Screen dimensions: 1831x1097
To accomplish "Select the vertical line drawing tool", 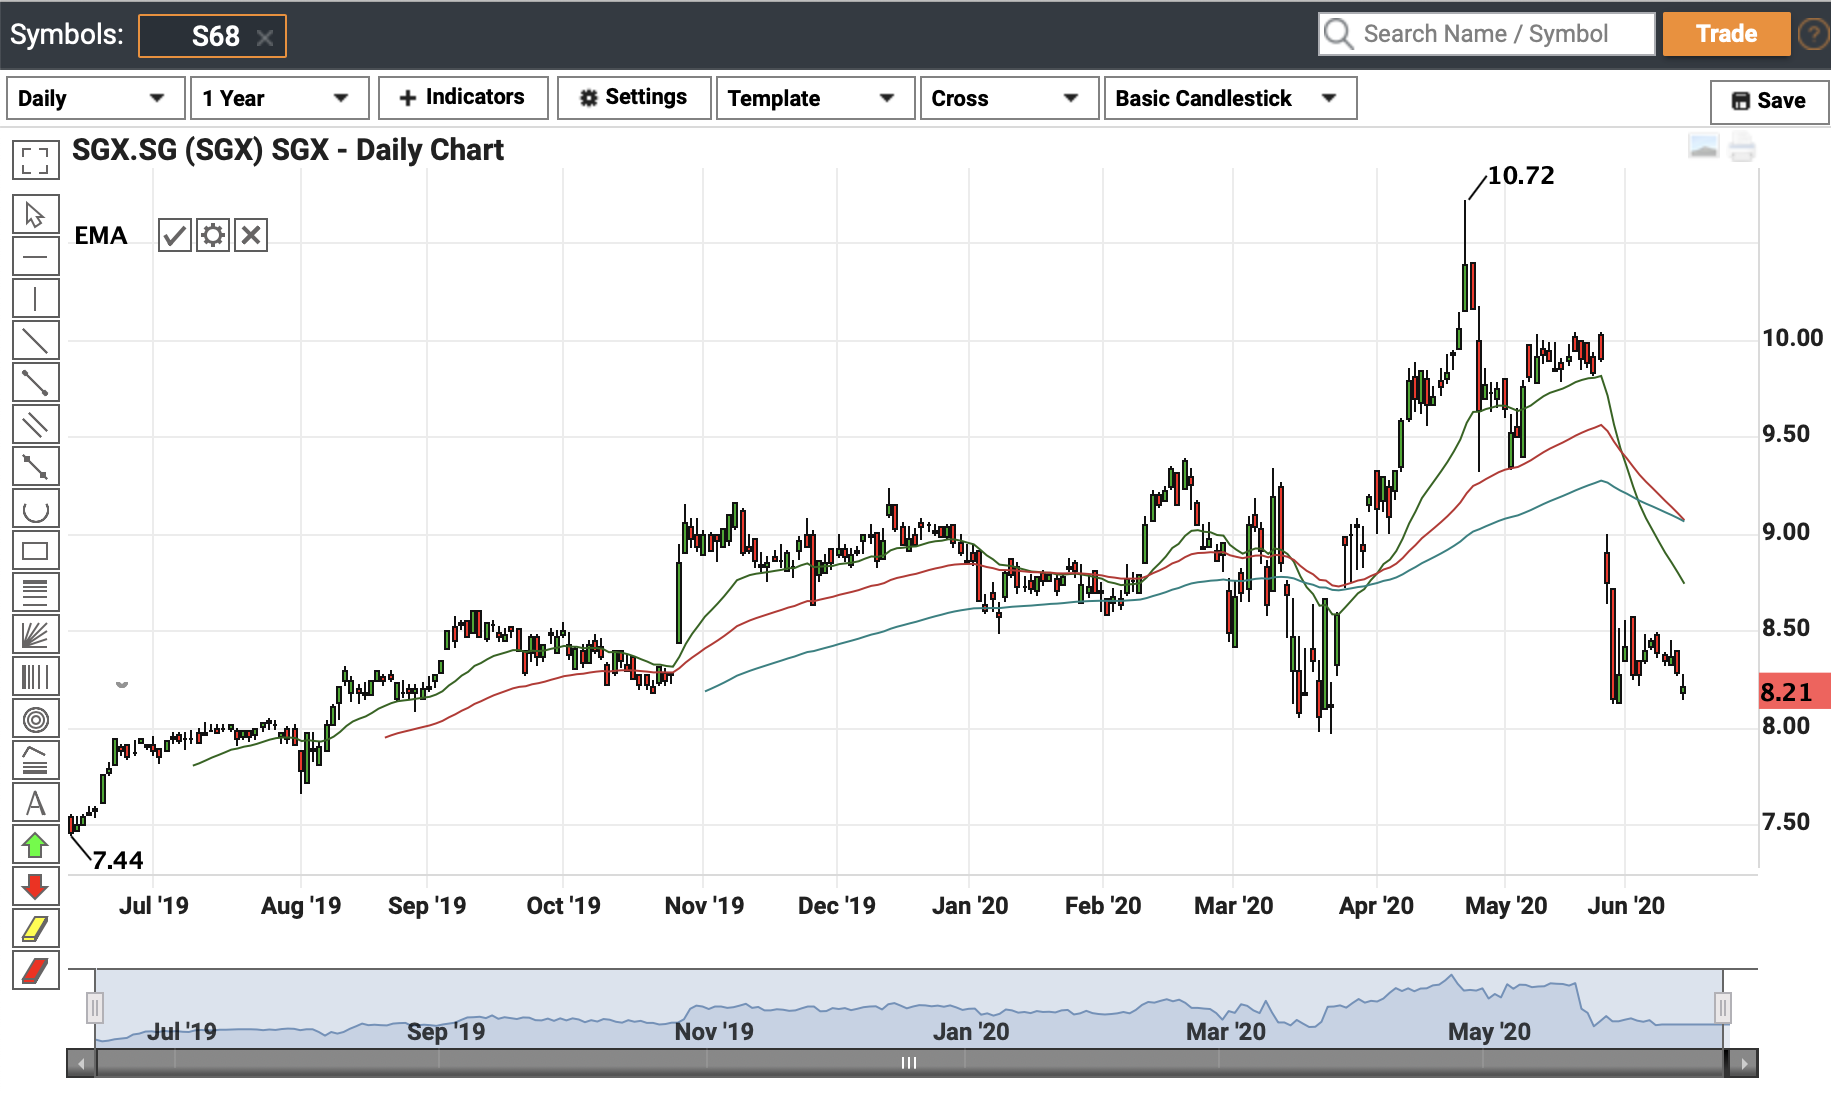I will pos(35,299).
